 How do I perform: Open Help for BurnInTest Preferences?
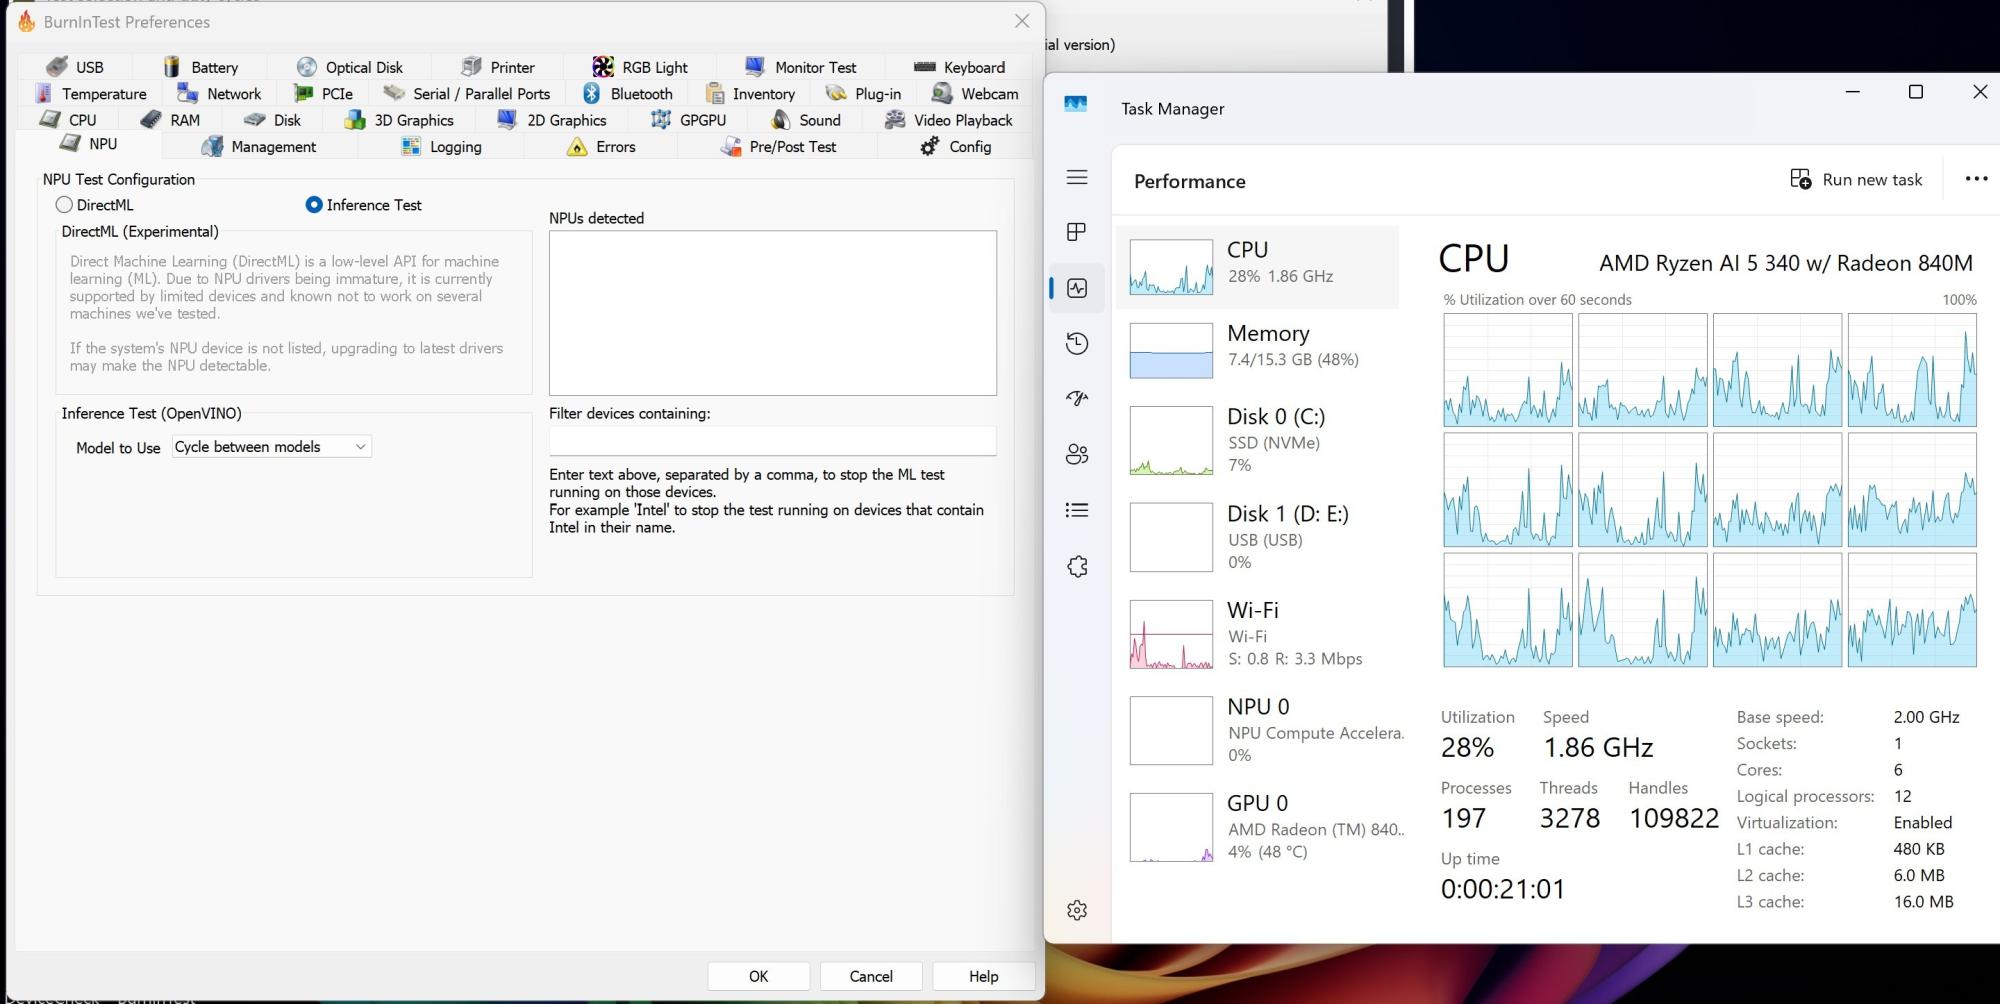click(x=983, y=976)
